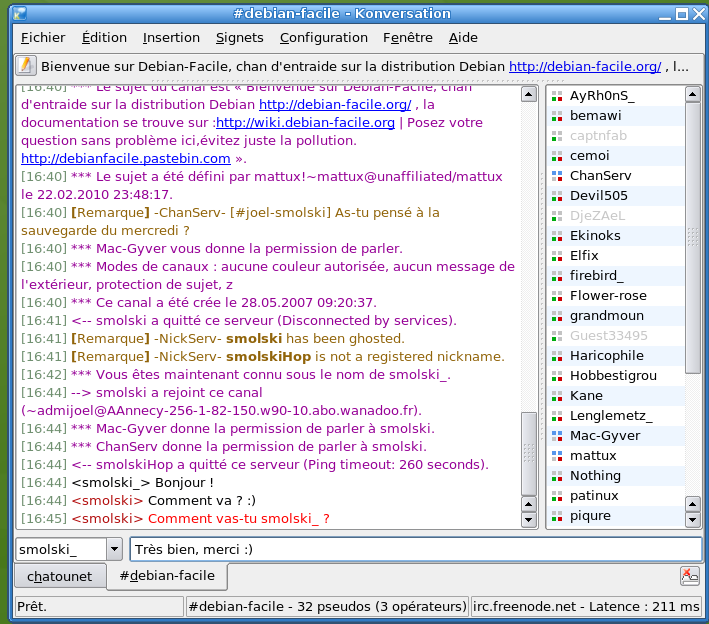Click the message input field
This screenshot has width=709, height=624.
click(x=415, y=549)
